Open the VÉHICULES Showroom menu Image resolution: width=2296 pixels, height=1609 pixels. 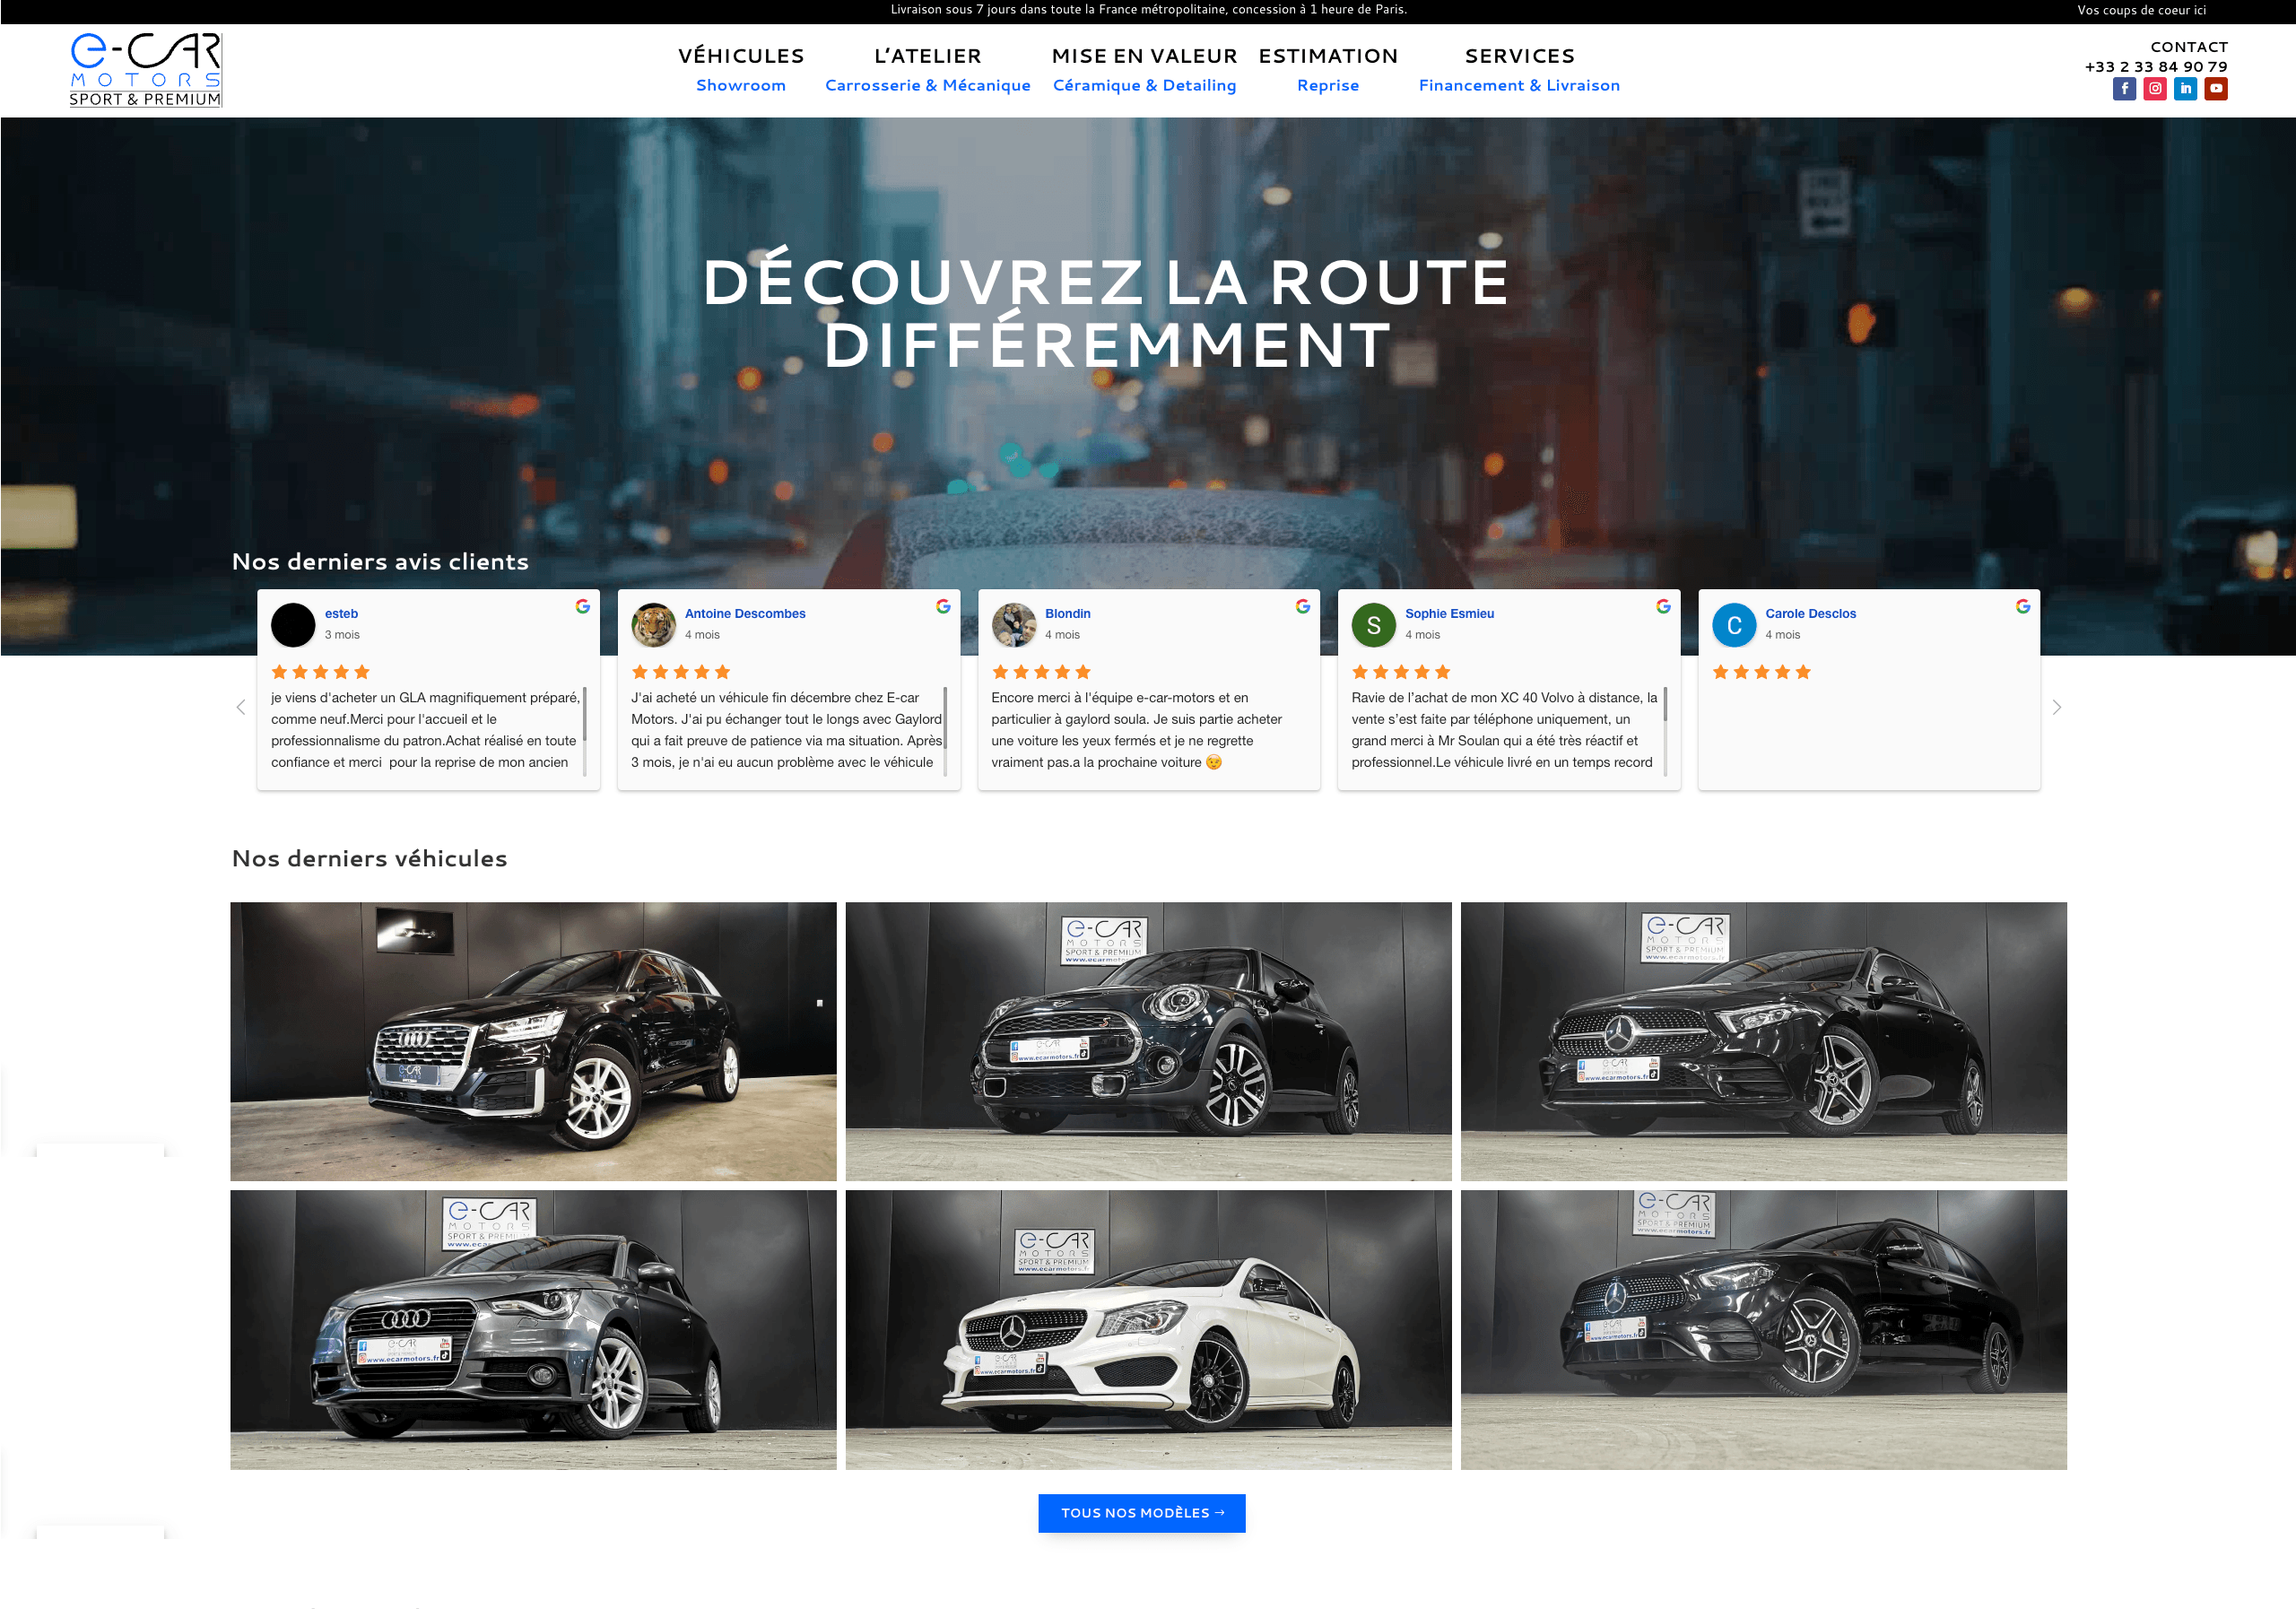point(741,85)
